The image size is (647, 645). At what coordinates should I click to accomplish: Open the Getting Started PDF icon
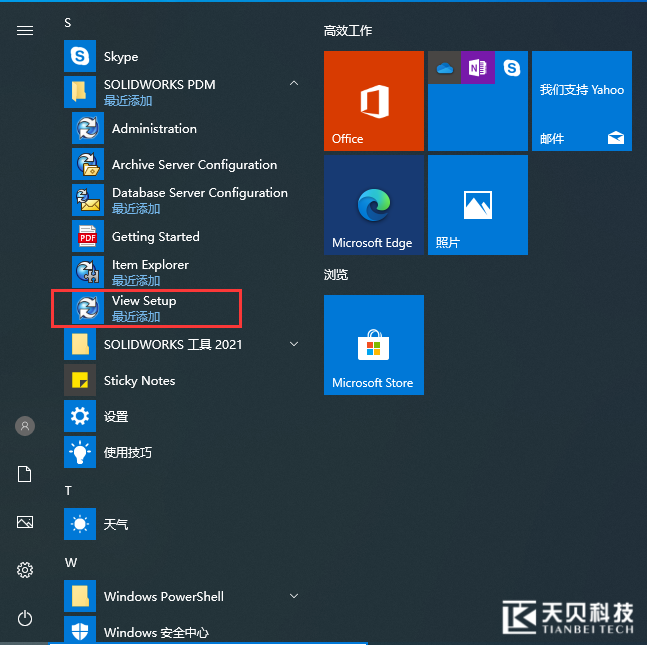pos(88,236)
